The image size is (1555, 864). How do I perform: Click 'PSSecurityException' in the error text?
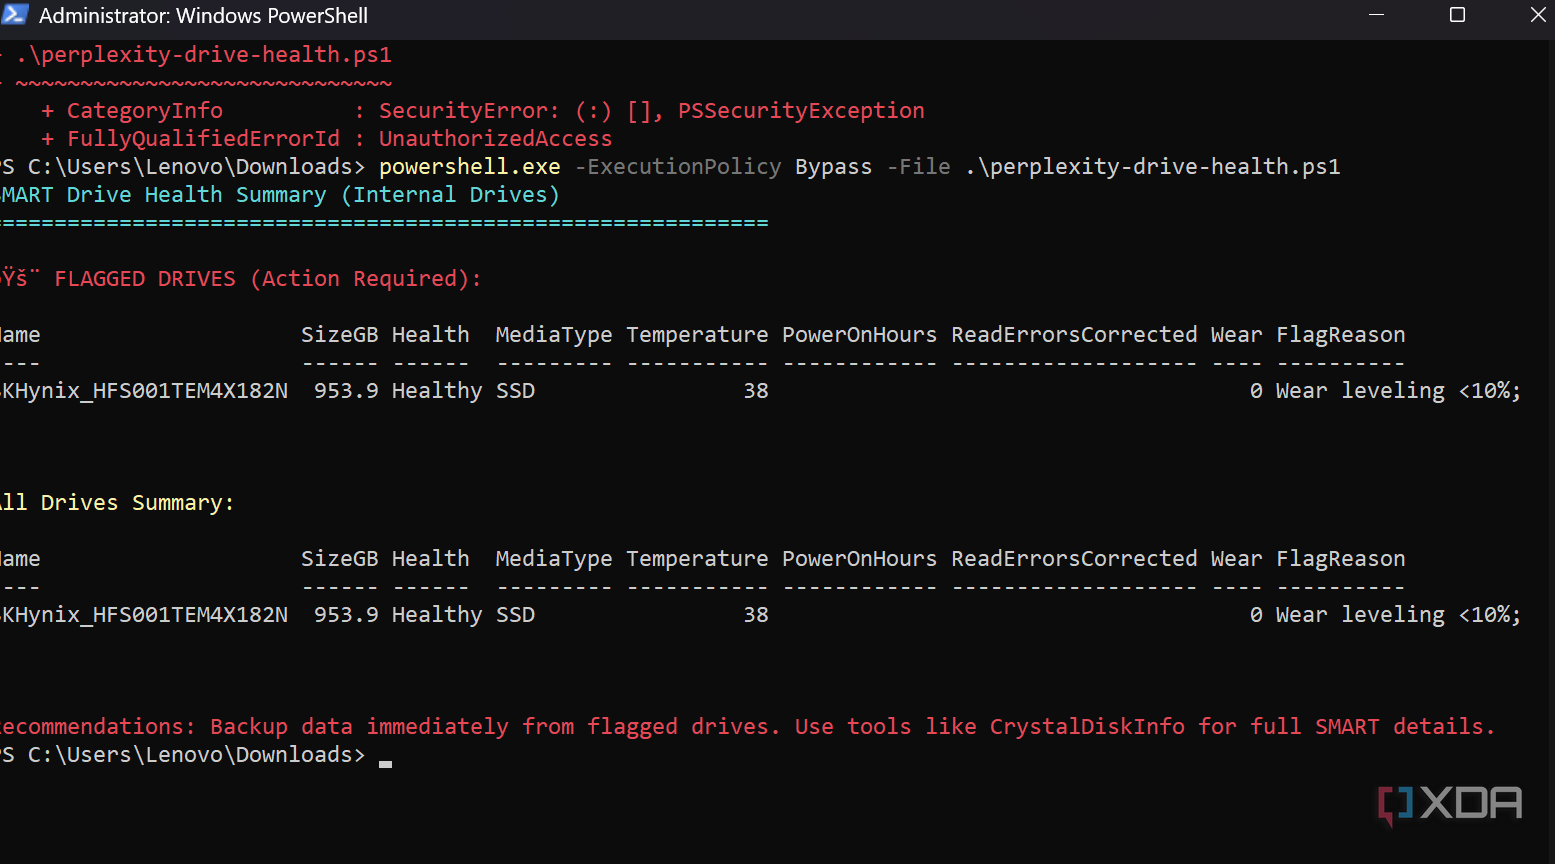tap(801, 111)
